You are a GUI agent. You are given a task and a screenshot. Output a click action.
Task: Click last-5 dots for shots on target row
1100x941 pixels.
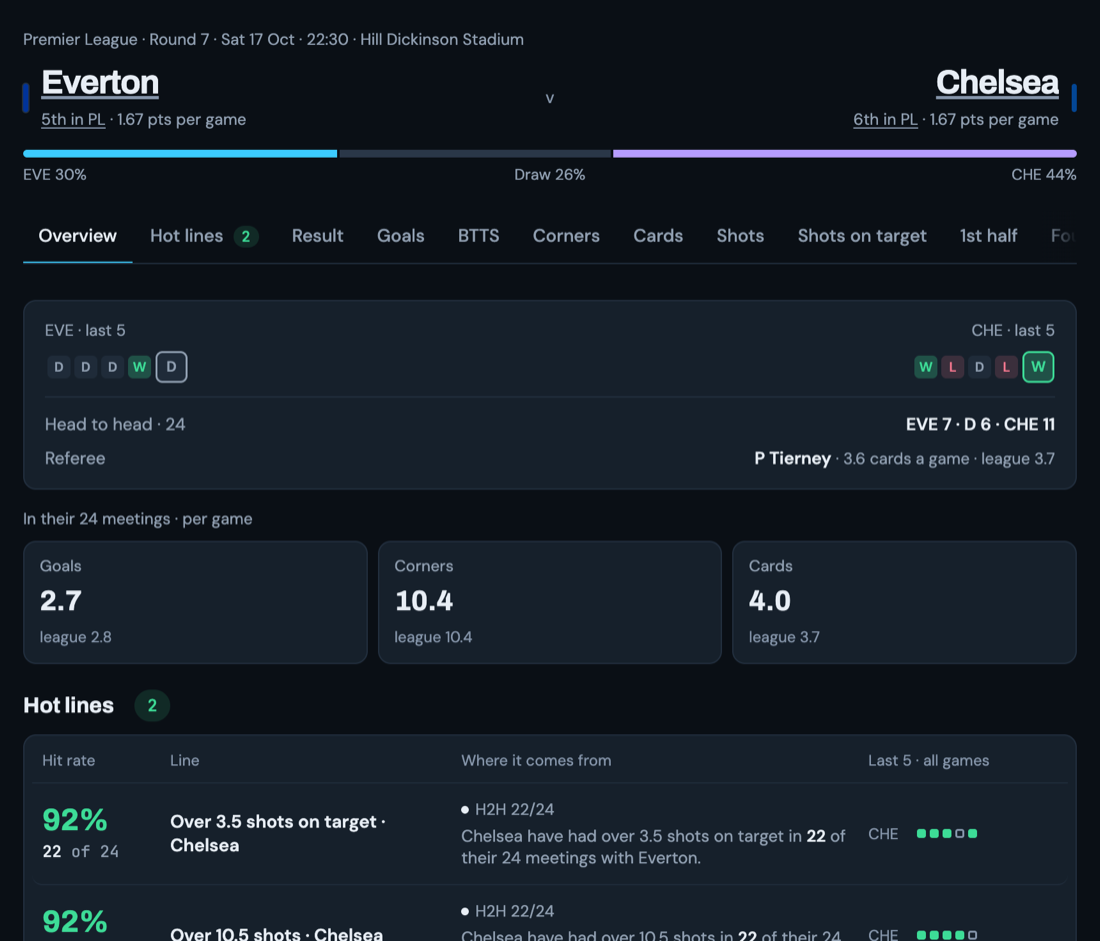tap(947, 834)
